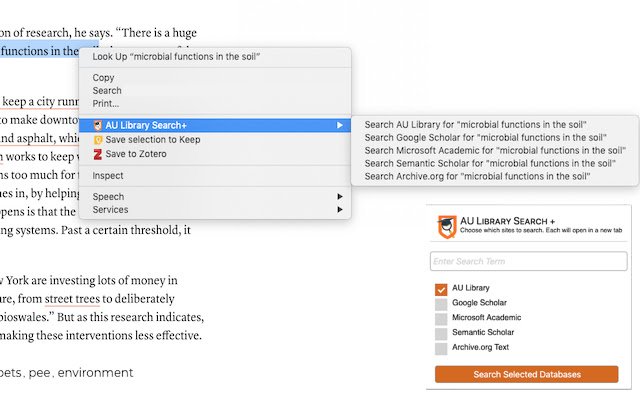The width and height of the screenshot is (640, 400).
Task: Click the AU Library Search+ popup logo
Action: tap(449, 226)
